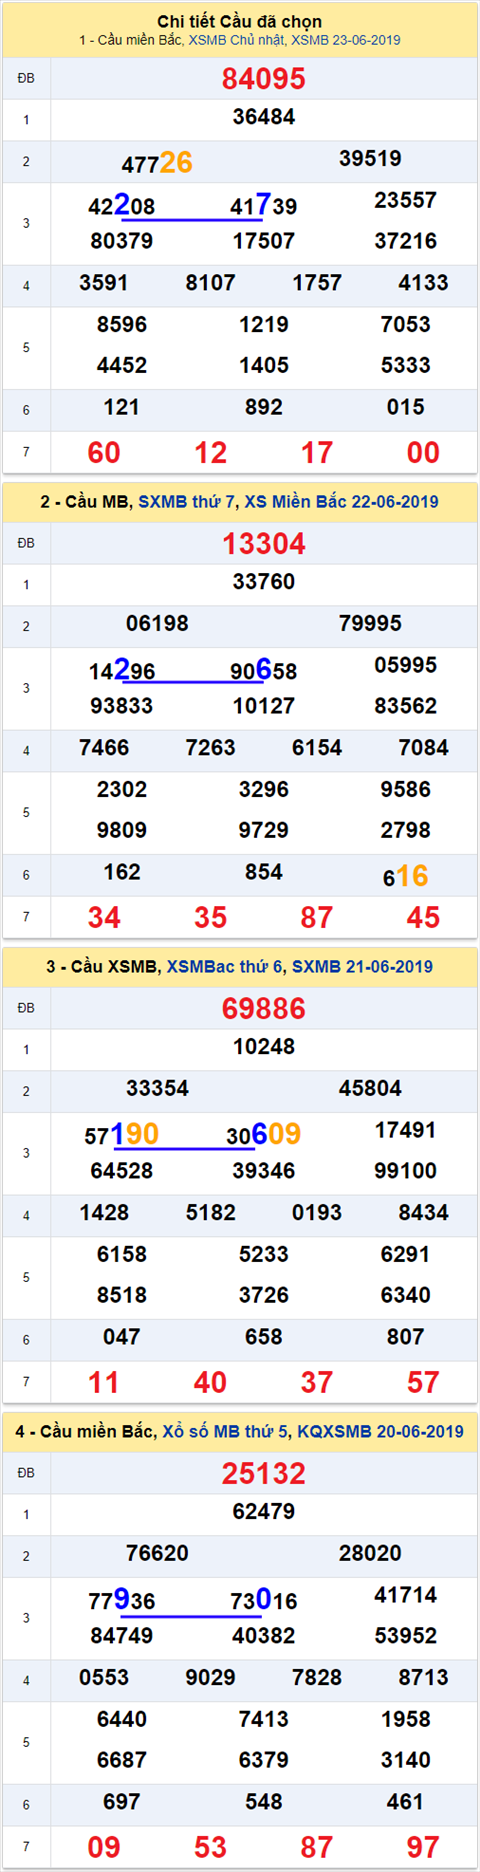This screenshot has height=1872, width=480.
Task: Select fourth prize number 9029
Action: (210, 1678)
